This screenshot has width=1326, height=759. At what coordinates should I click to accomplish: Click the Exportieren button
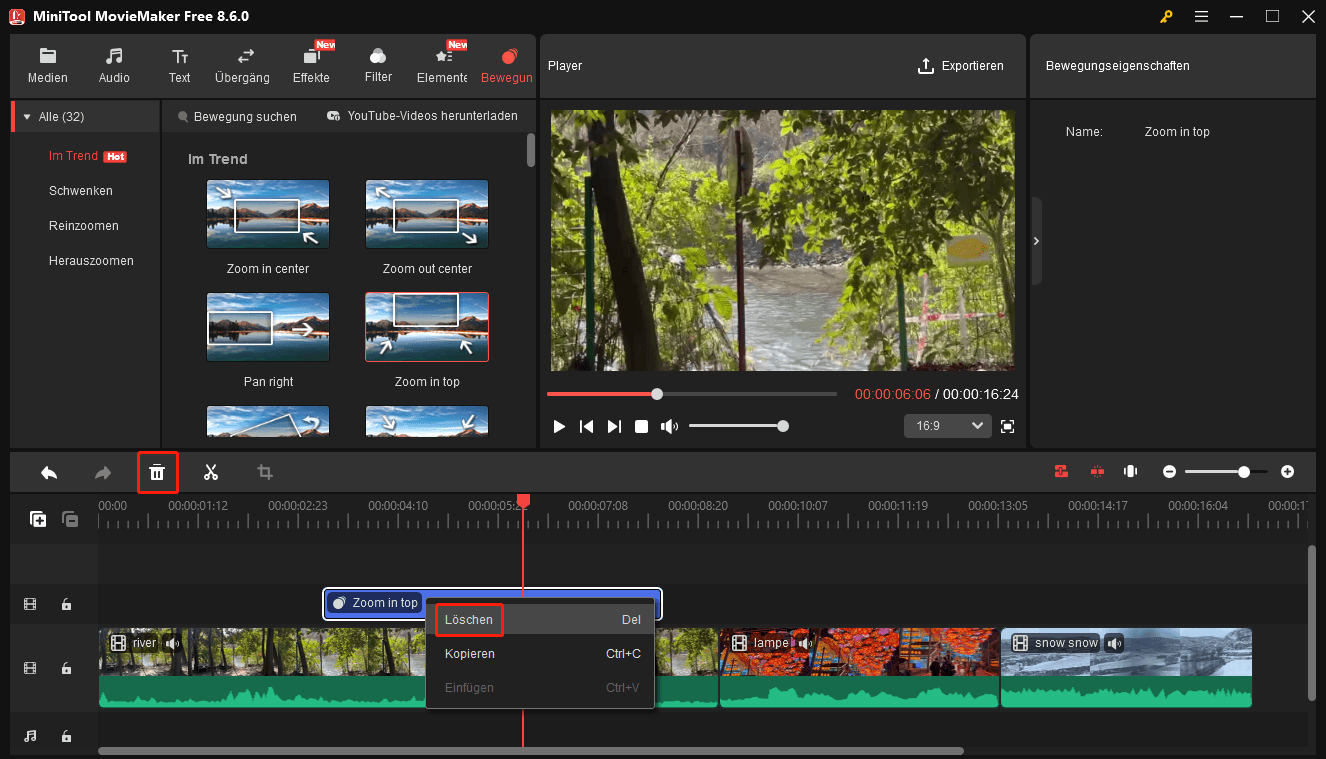click(961, 65)
